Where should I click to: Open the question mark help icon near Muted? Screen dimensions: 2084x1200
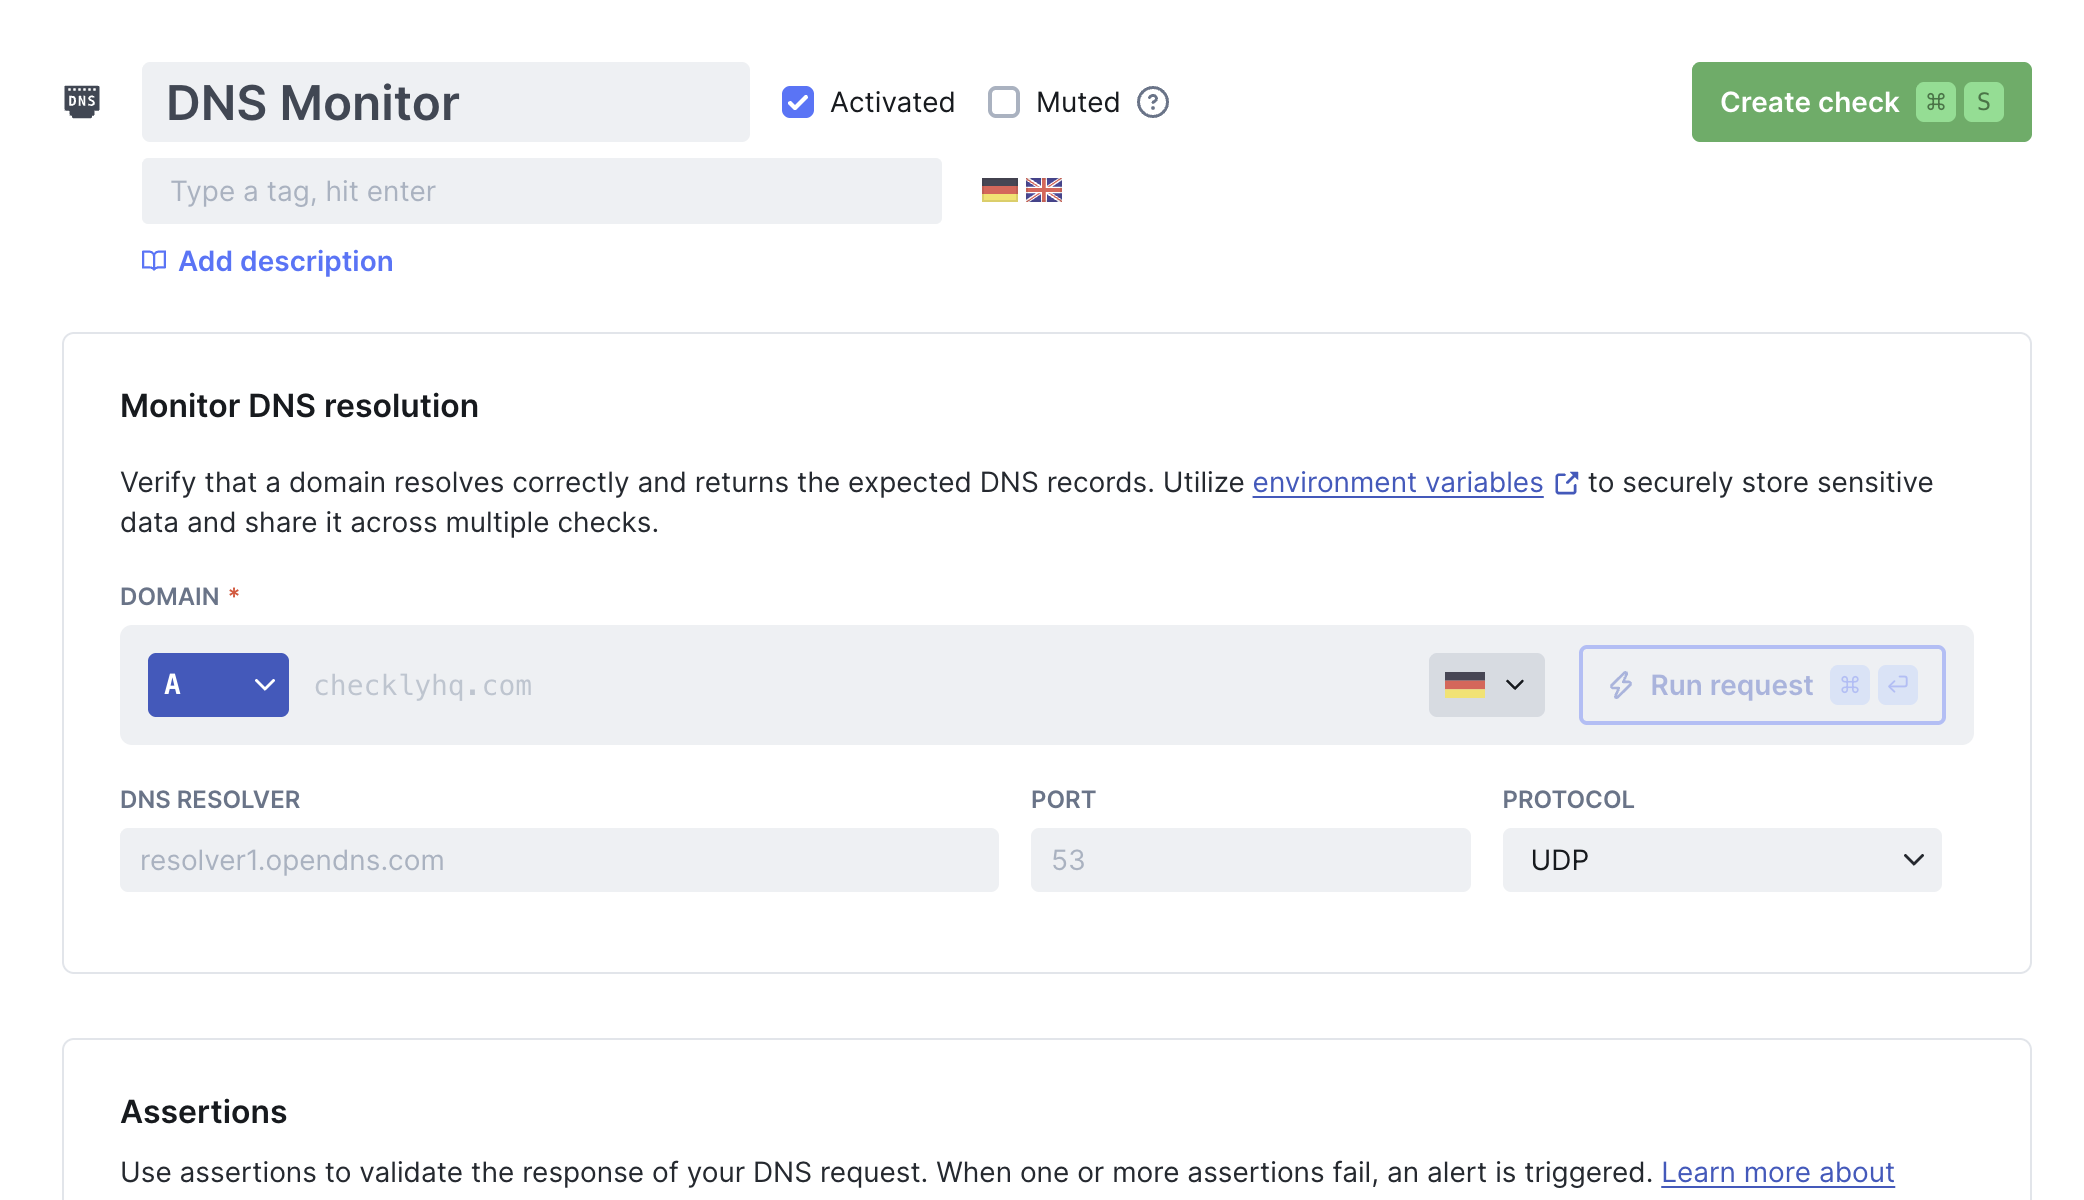click(x=1151, y=101)
